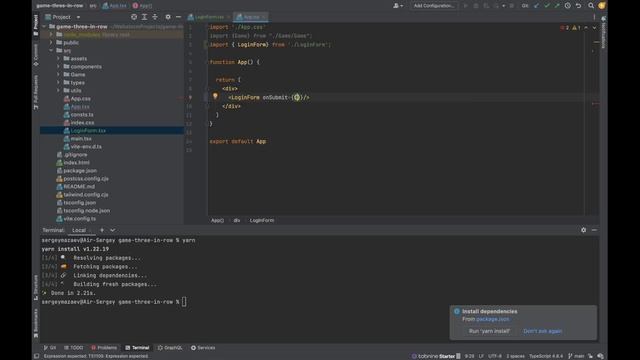Viewport: 640px width, 360px height.
Task: Open the Terminal tool window tab
Action: click(137, 348)
